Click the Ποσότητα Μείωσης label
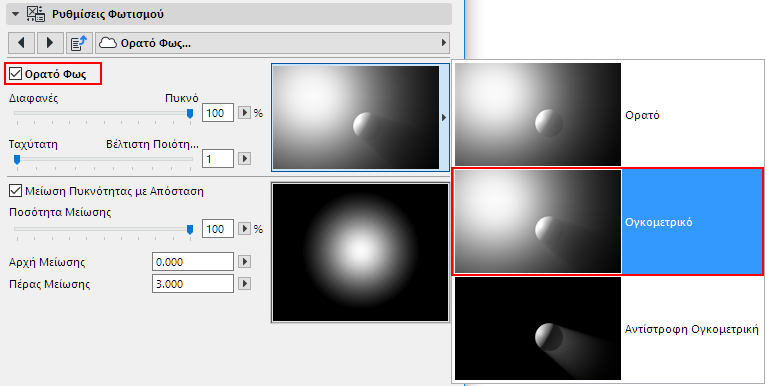This screenshot has width=767, height=386. [x=60, y=212]
